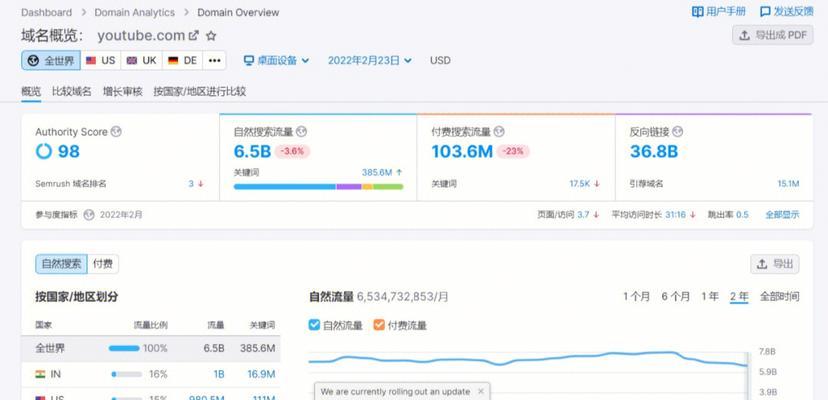Viewport: 828px width, 400px height.
Task: Open the 概览 tab
Action: click(31, 91)
